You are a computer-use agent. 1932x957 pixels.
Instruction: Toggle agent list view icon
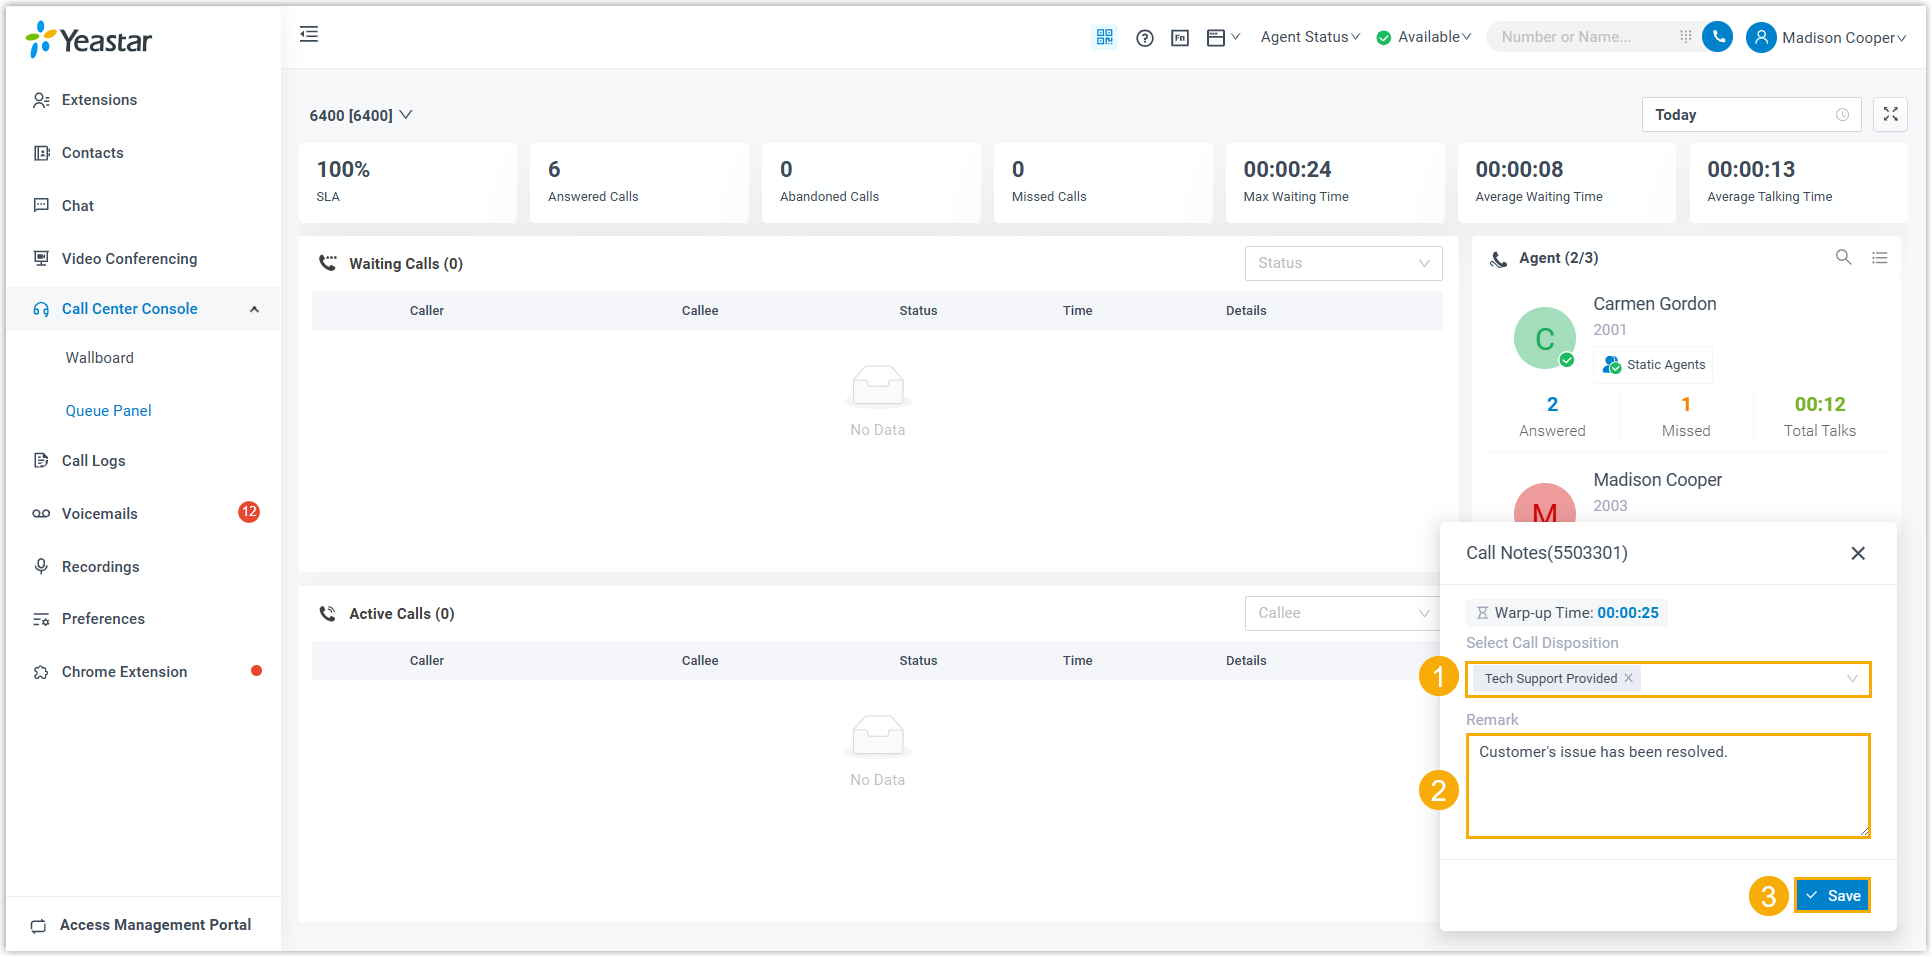[1880, 258]
